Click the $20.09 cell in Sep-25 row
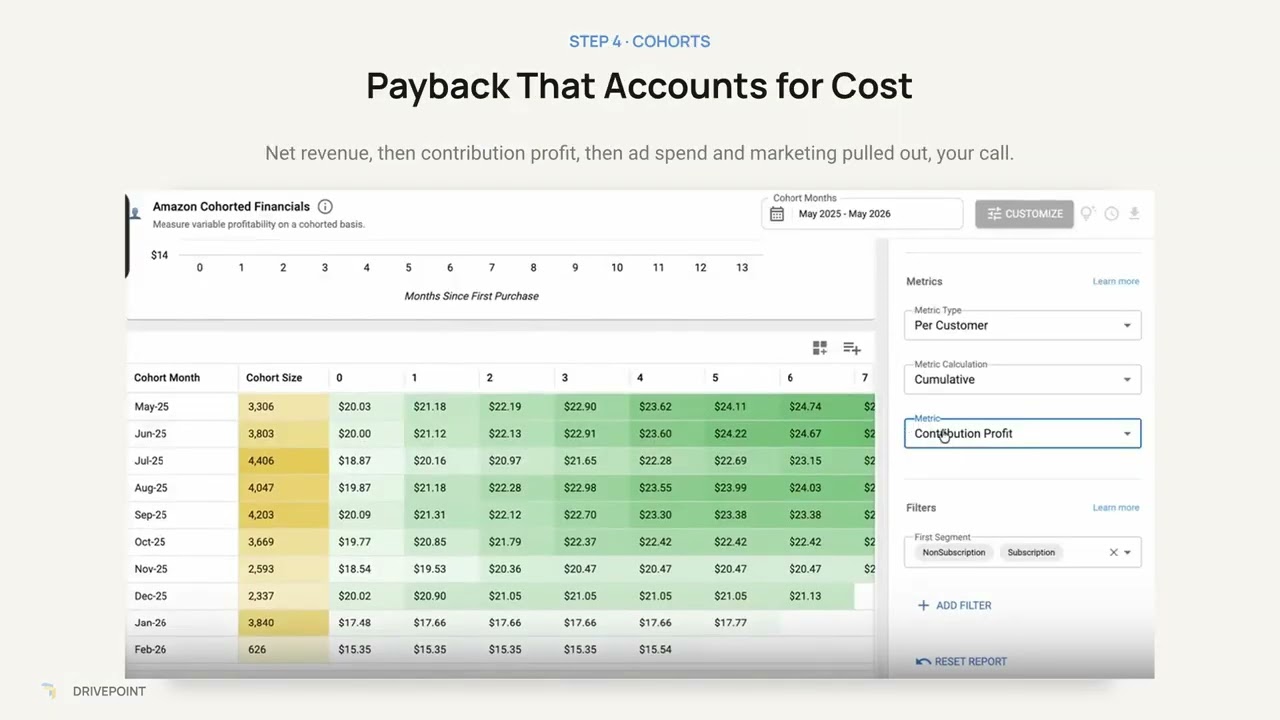1280x720 pixels. coord(366,514)
